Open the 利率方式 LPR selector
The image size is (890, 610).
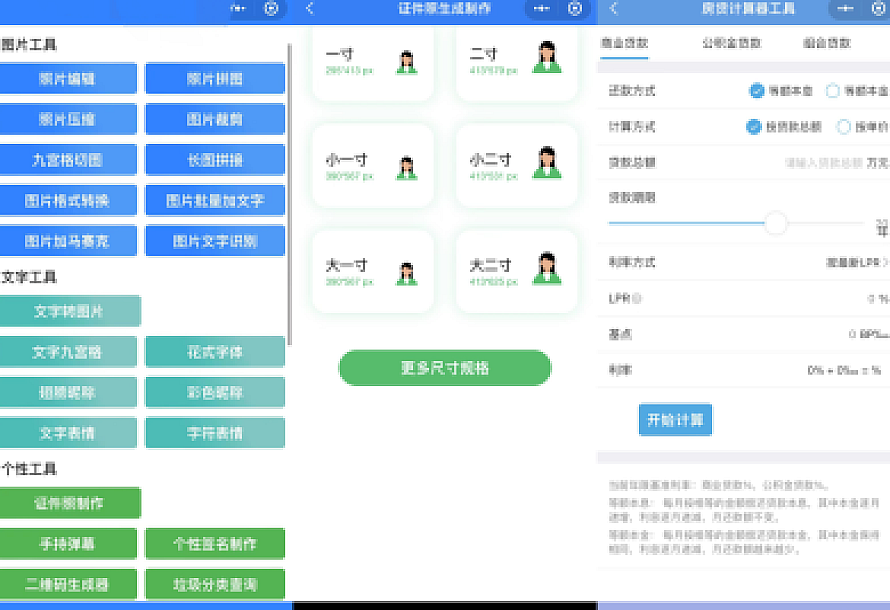pyautogui.click(x=856, y=262)
